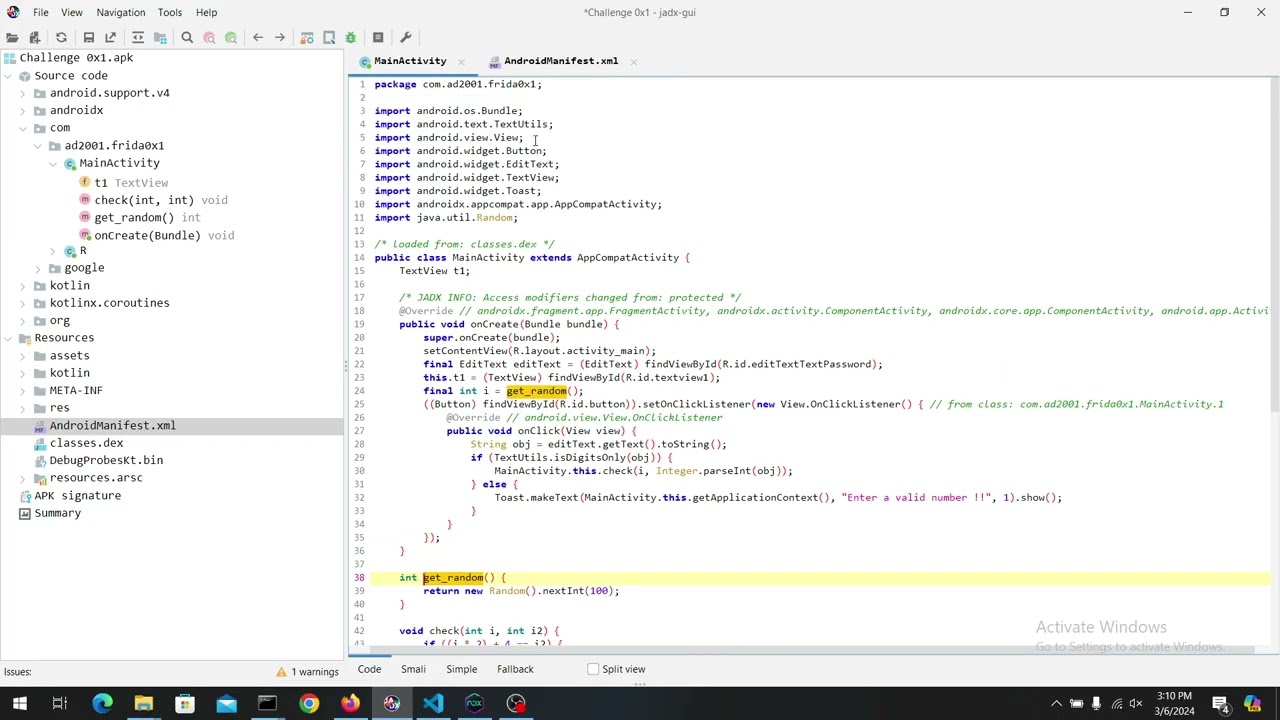Expand the android.support.v4 package
Viewport: 1280px width, 720px height.
pyautogui.click(x=23, y=93)
